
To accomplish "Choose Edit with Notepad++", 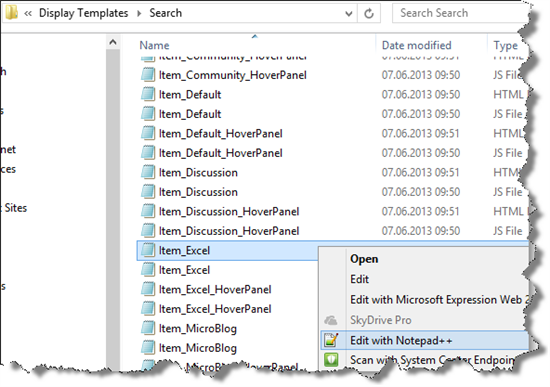I will [x=401, y=340].
